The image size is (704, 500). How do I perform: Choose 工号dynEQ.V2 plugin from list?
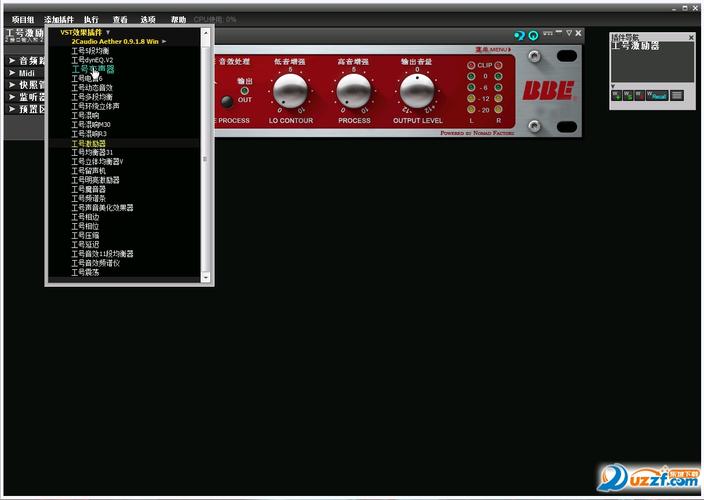tap(92, 60)
